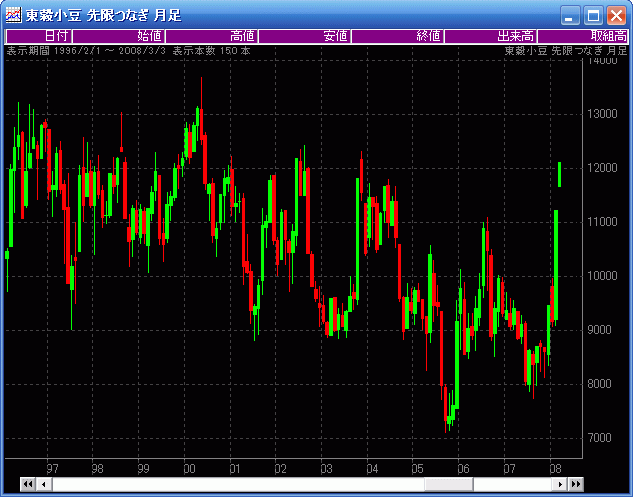This screenshot has width=633, height=497.
Task: Select the 終値 column header
Action: [x=398, y=36]
